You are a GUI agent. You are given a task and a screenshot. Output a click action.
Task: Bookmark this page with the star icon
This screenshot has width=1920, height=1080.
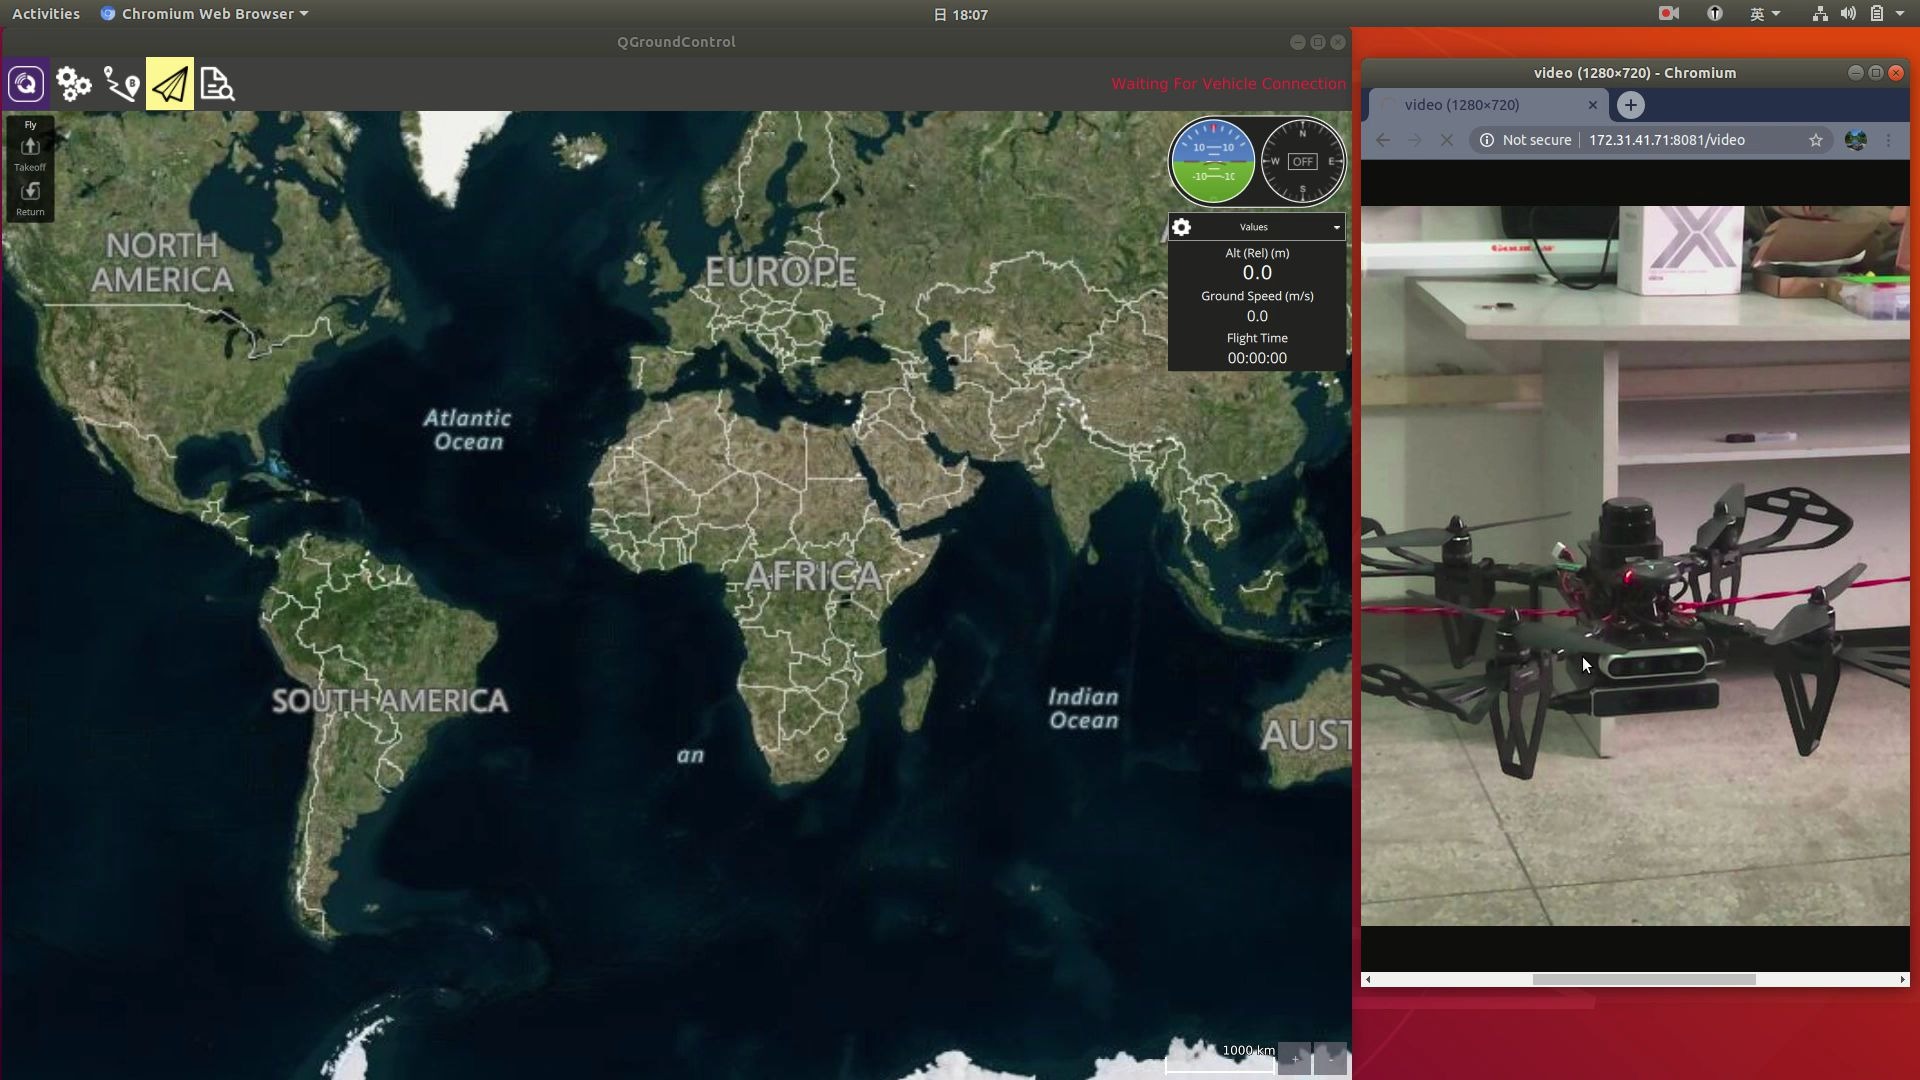click(x=1816, y=140)
